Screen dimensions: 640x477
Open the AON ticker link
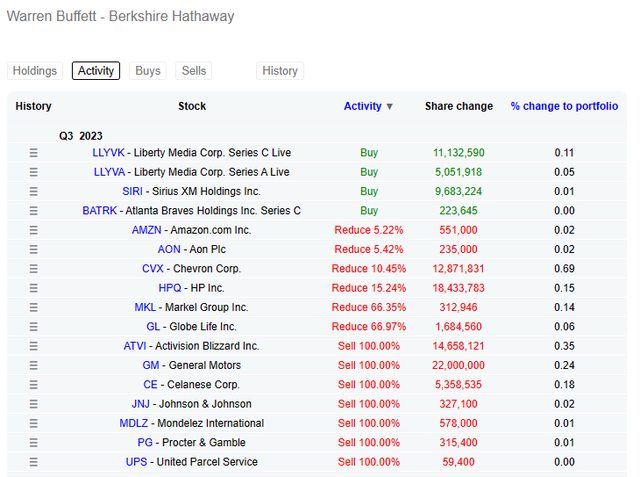[x=169, y=249]
